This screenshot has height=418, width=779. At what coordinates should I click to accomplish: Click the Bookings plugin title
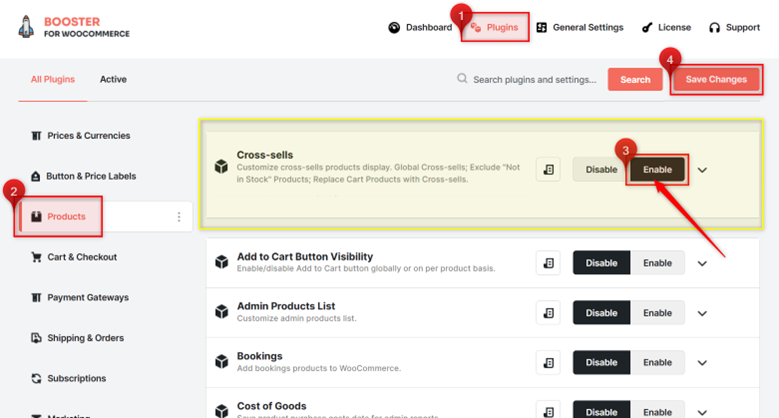coord(259,356)
